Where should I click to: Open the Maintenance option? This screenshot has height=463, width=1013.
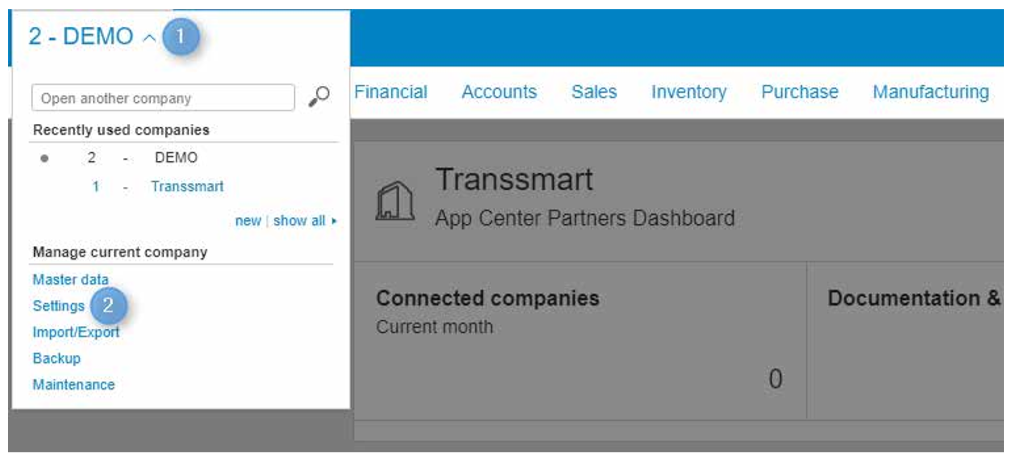73,384
